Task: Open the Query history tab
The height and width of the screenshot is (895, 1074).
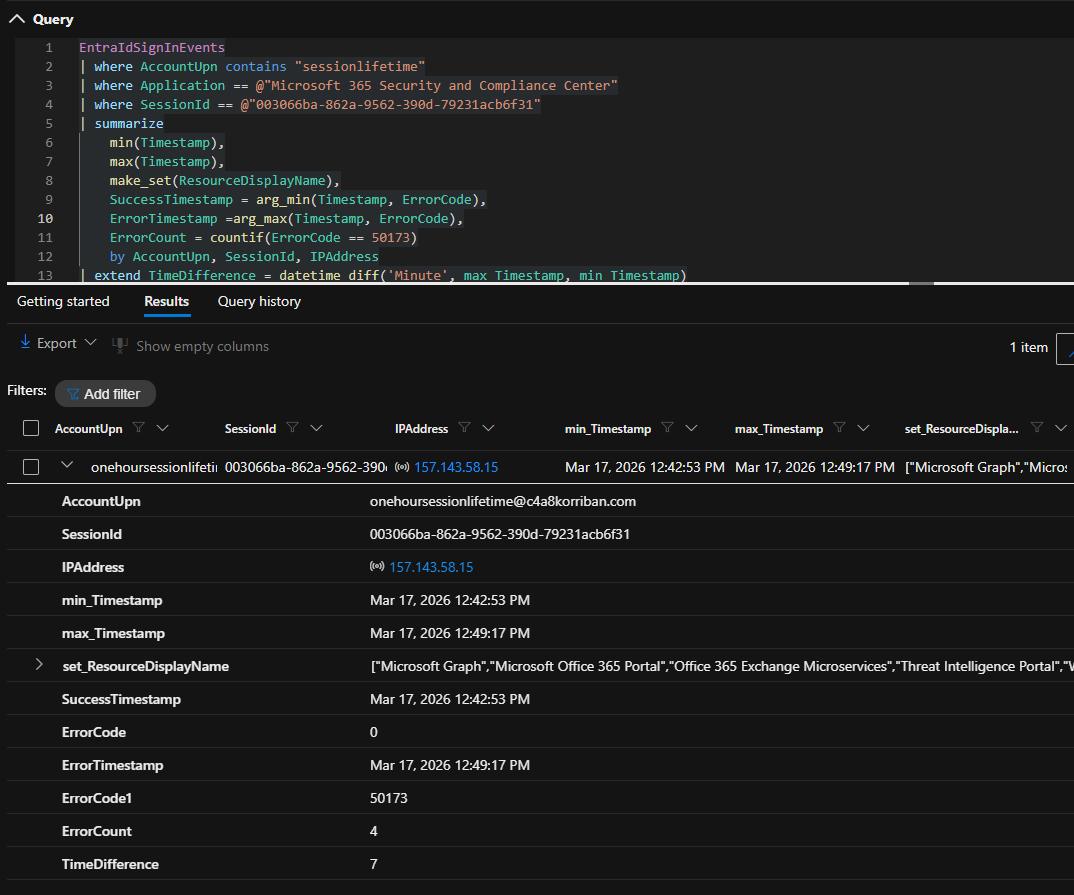Action: tap(259, 301)
